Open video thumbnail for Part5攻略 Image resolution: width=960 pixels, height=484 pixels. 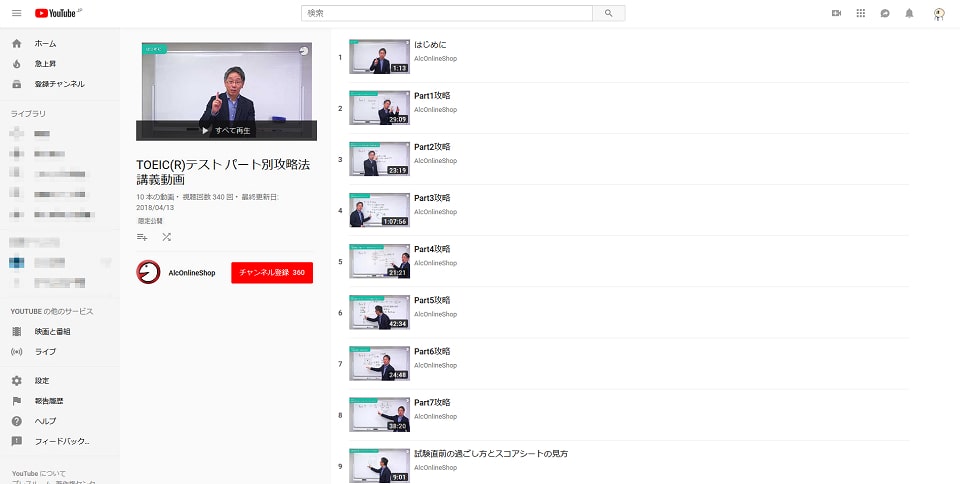380,312
